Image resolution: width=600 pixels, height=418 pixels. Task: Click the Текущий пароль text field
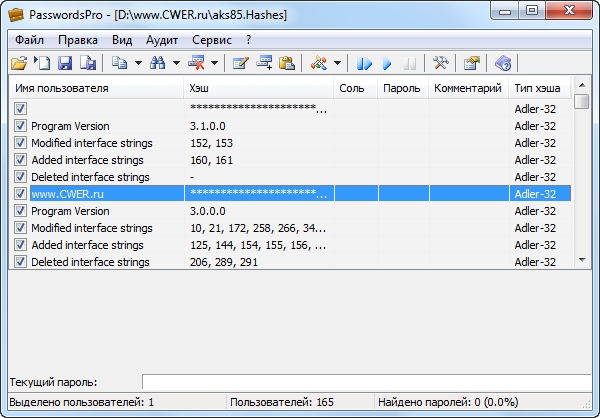click(367, 382)
